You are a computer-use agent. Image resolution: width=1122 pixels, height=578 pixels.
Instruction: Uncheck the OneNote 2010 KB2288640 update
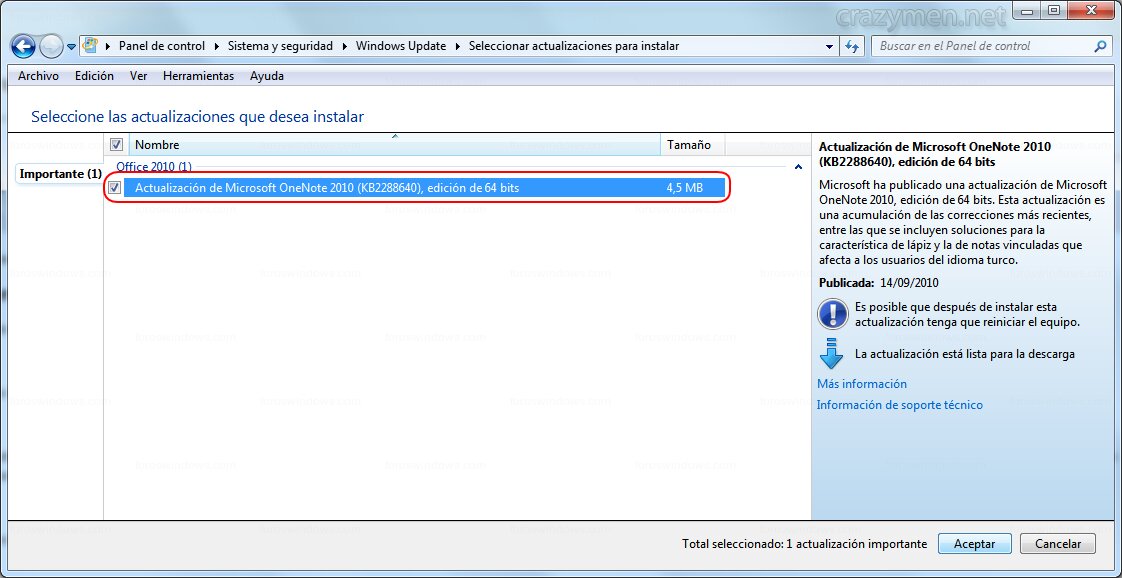click(115, 187)
